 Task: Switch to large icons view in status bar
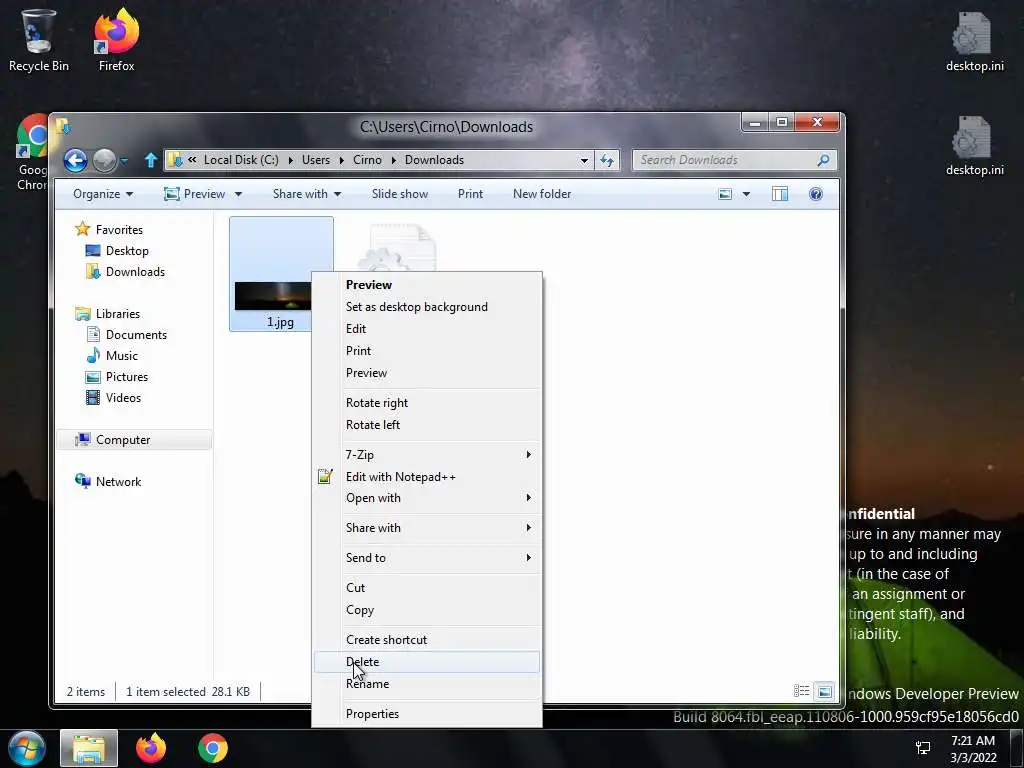pyautogui.click(x=825, y=691)
